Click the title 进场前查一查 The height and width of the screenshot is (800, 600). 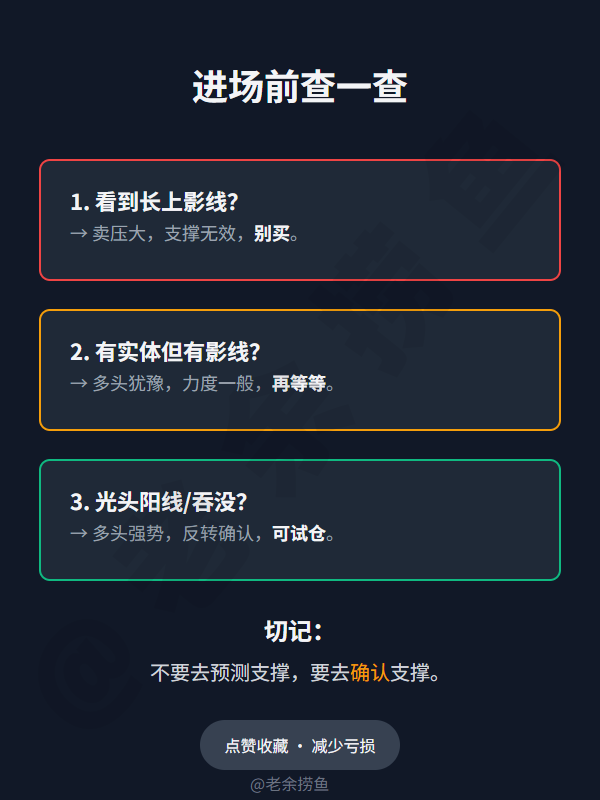[x=300, y=88]
